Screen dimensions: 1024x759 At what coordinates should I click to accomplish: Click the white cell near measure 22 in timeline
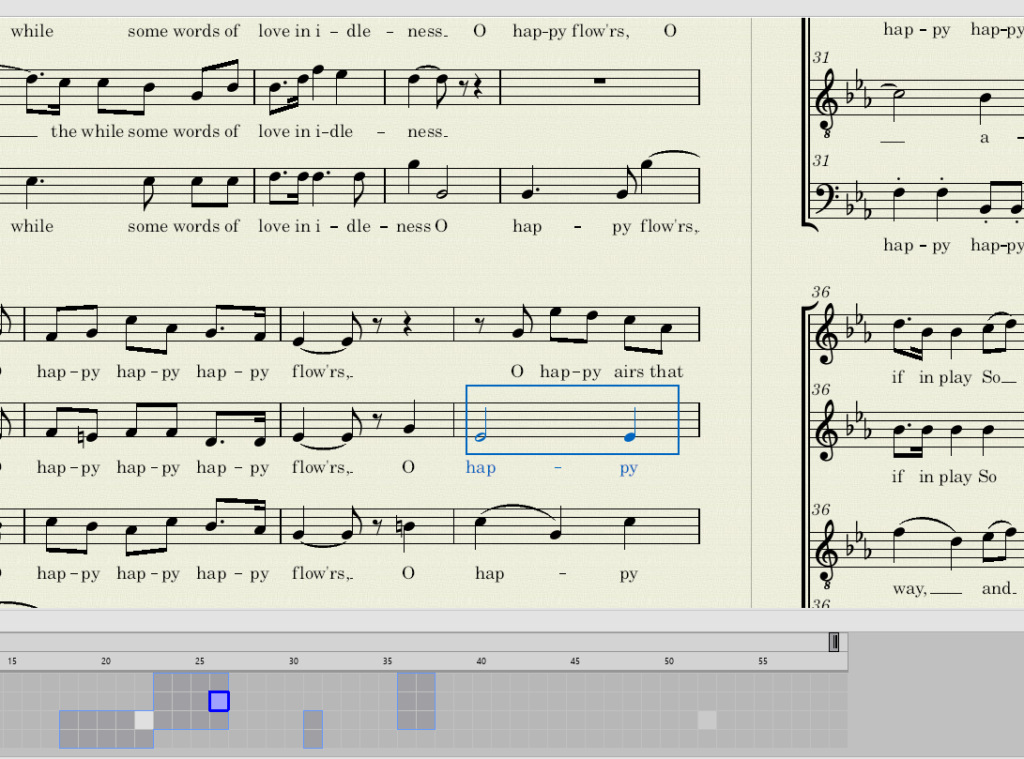pos(144,720)
